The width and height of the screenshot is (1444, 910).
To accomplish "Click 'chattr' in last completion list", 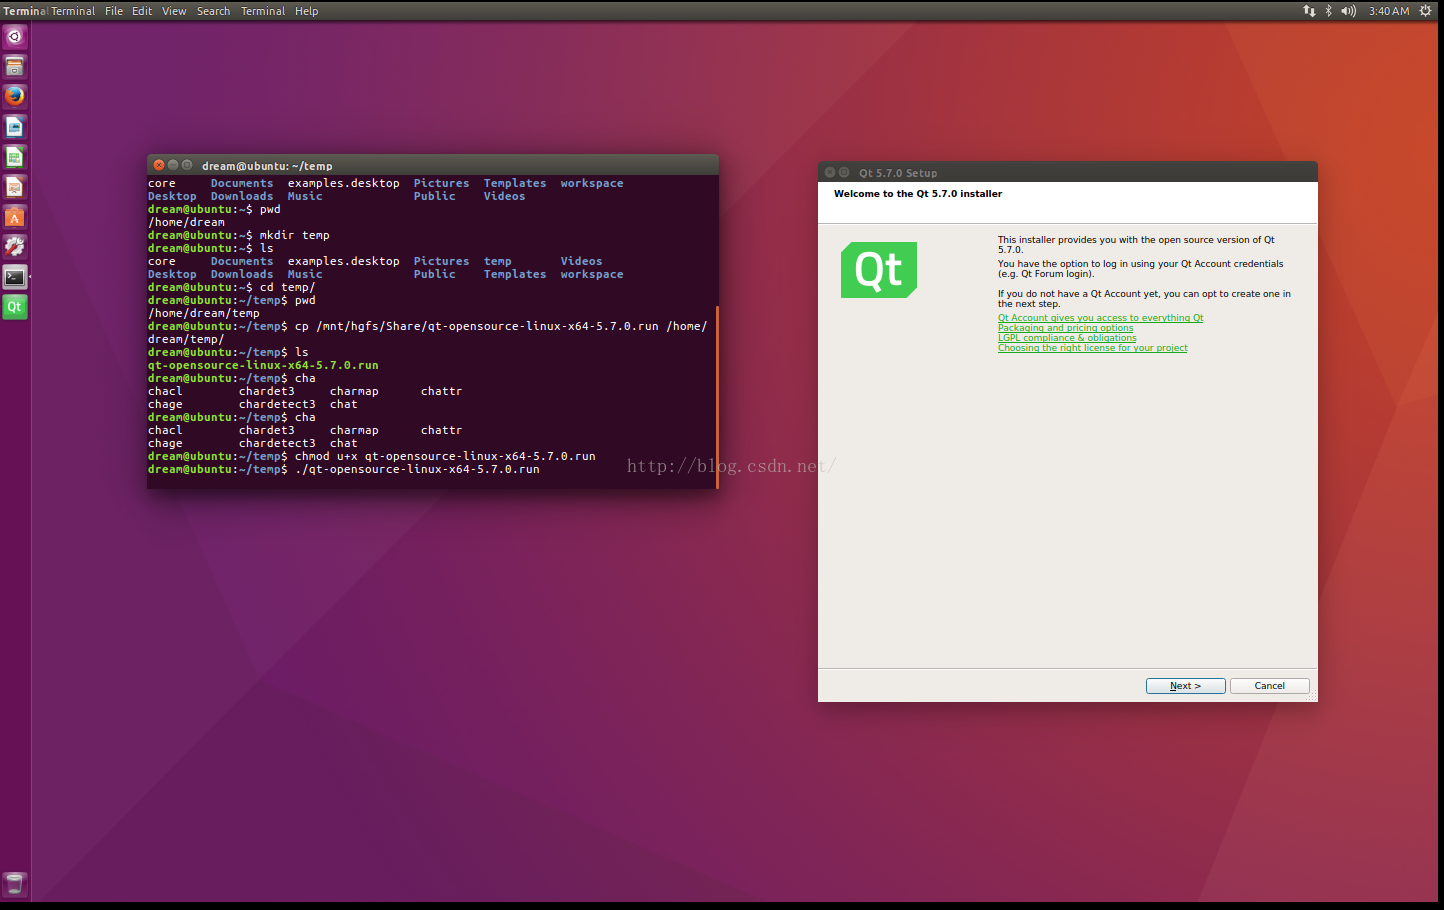I will (441, 430).
